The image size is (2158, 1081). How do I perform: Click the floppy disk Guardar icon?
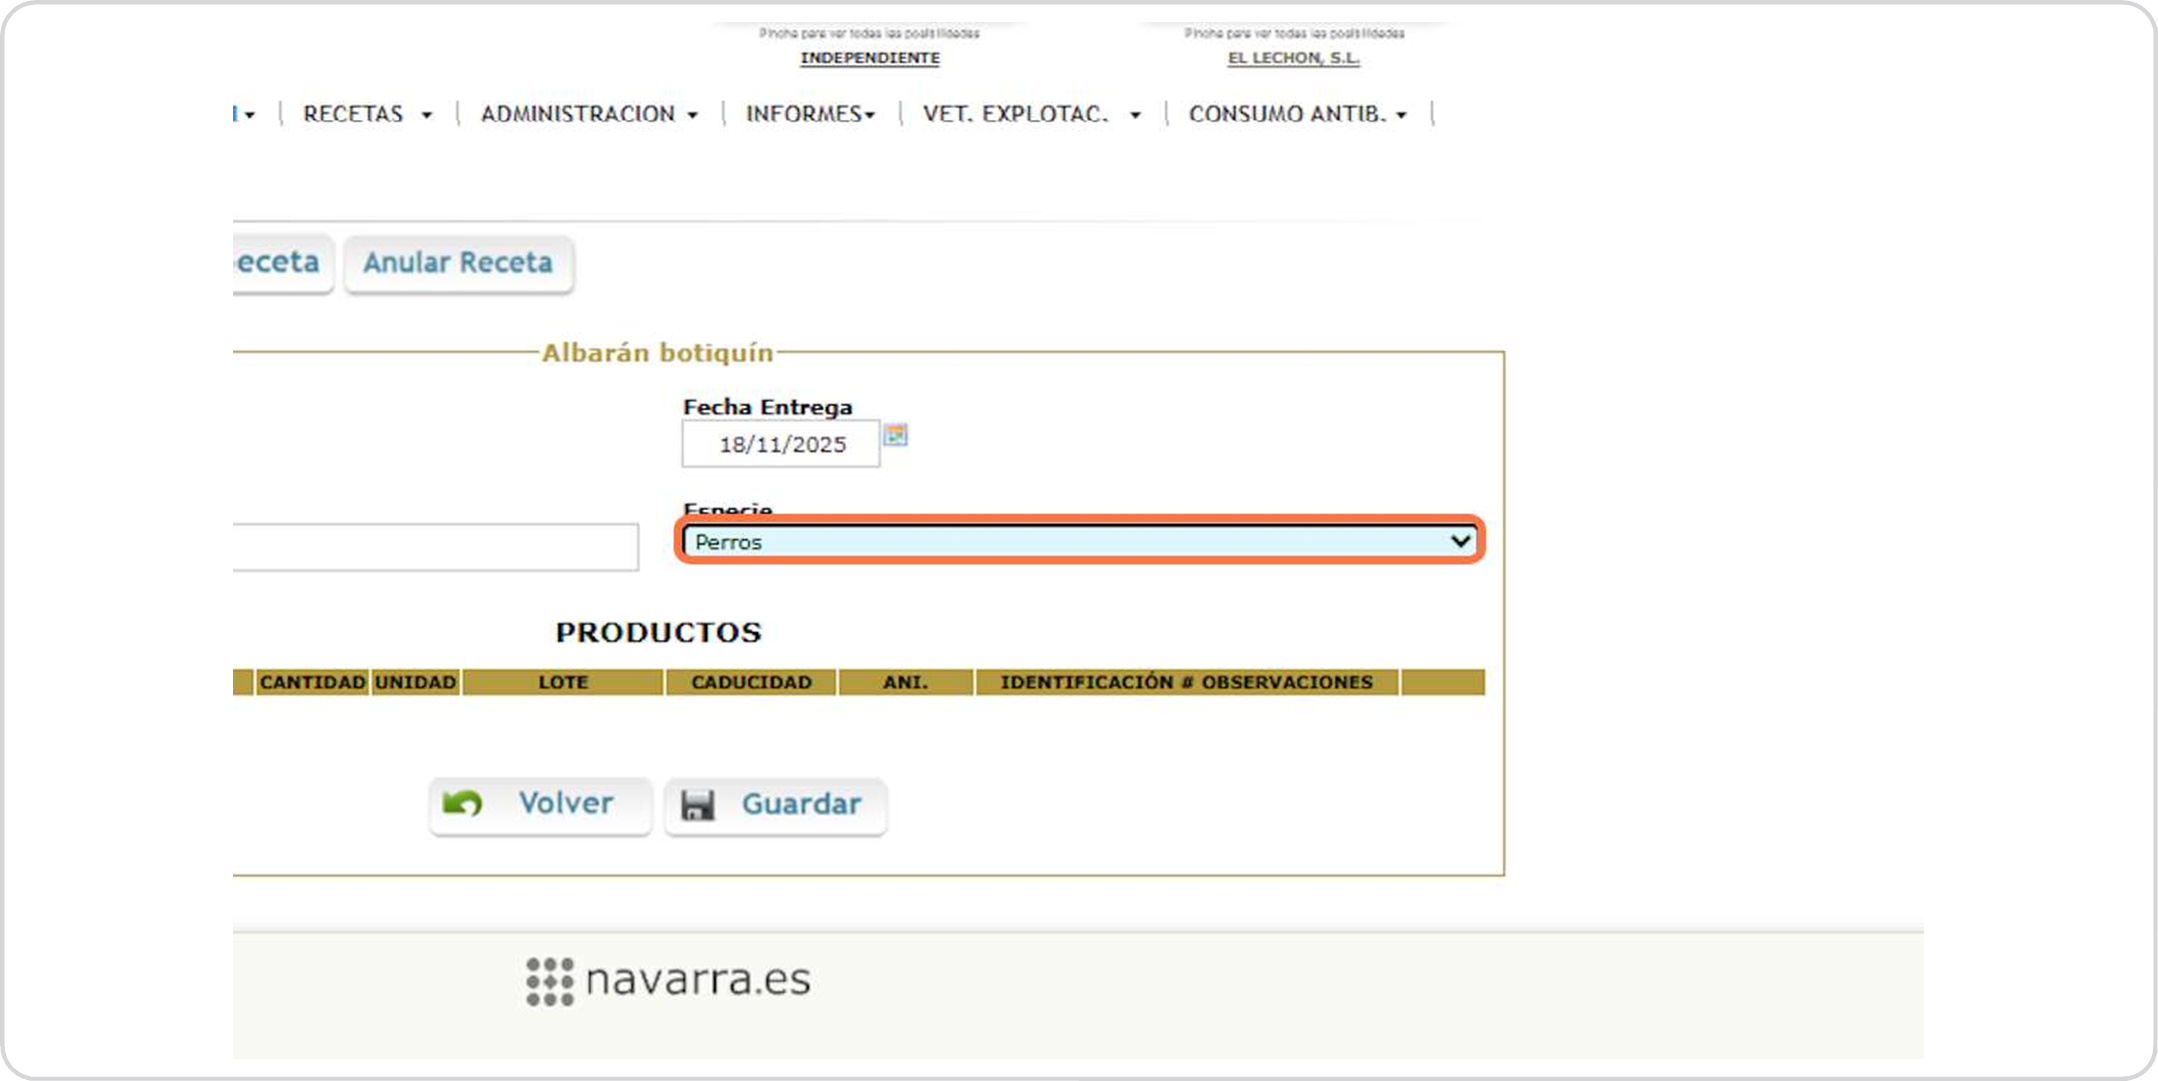[x=697, y=805]
